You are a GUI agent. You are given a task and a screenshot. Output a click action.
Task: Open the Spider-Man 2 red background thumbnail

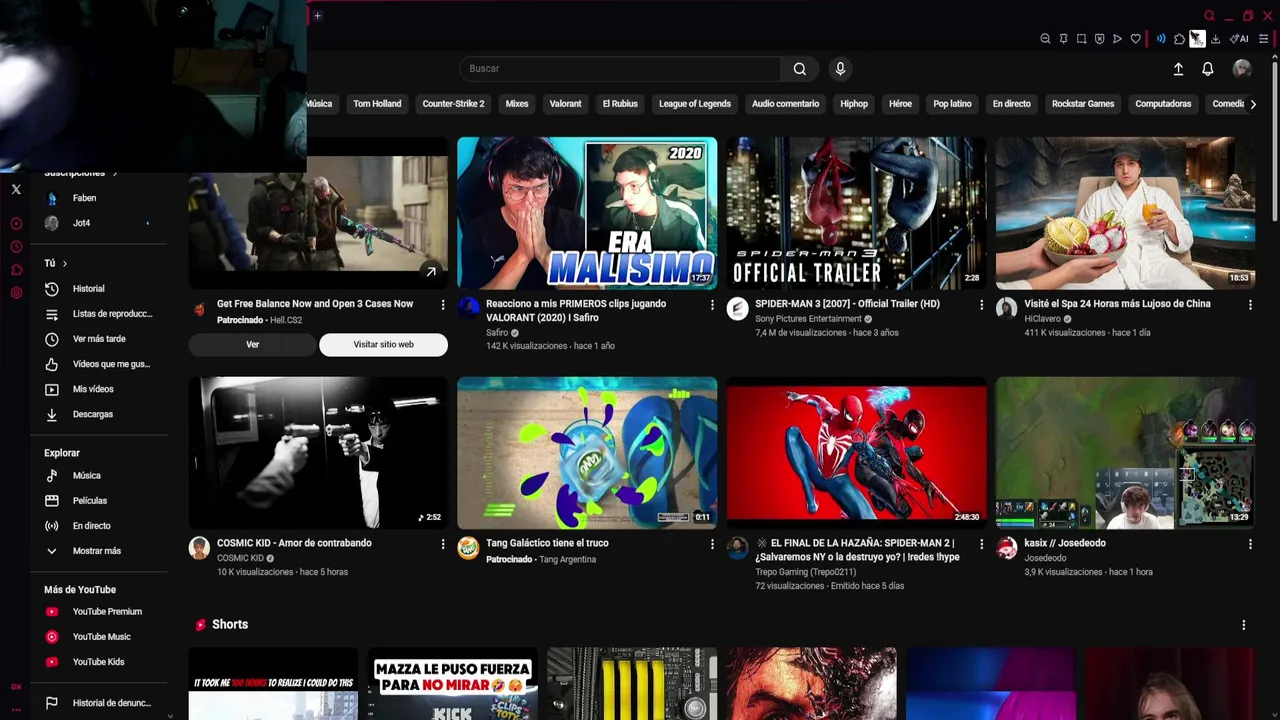856,452
